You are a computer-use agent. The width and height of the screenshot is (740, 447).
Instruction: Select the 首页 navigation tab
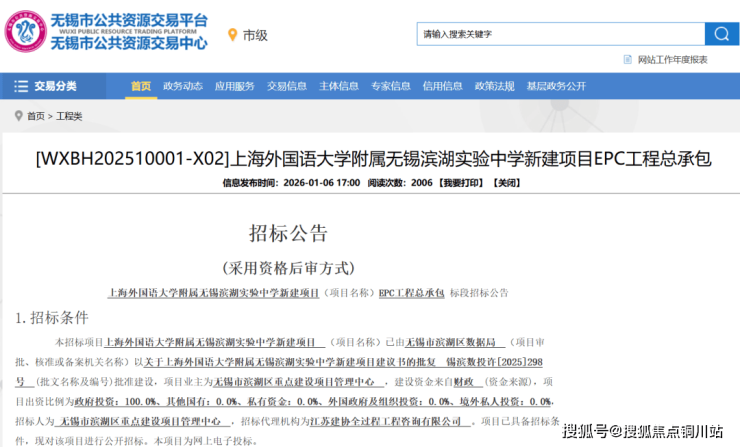click(x=141, y=86)
